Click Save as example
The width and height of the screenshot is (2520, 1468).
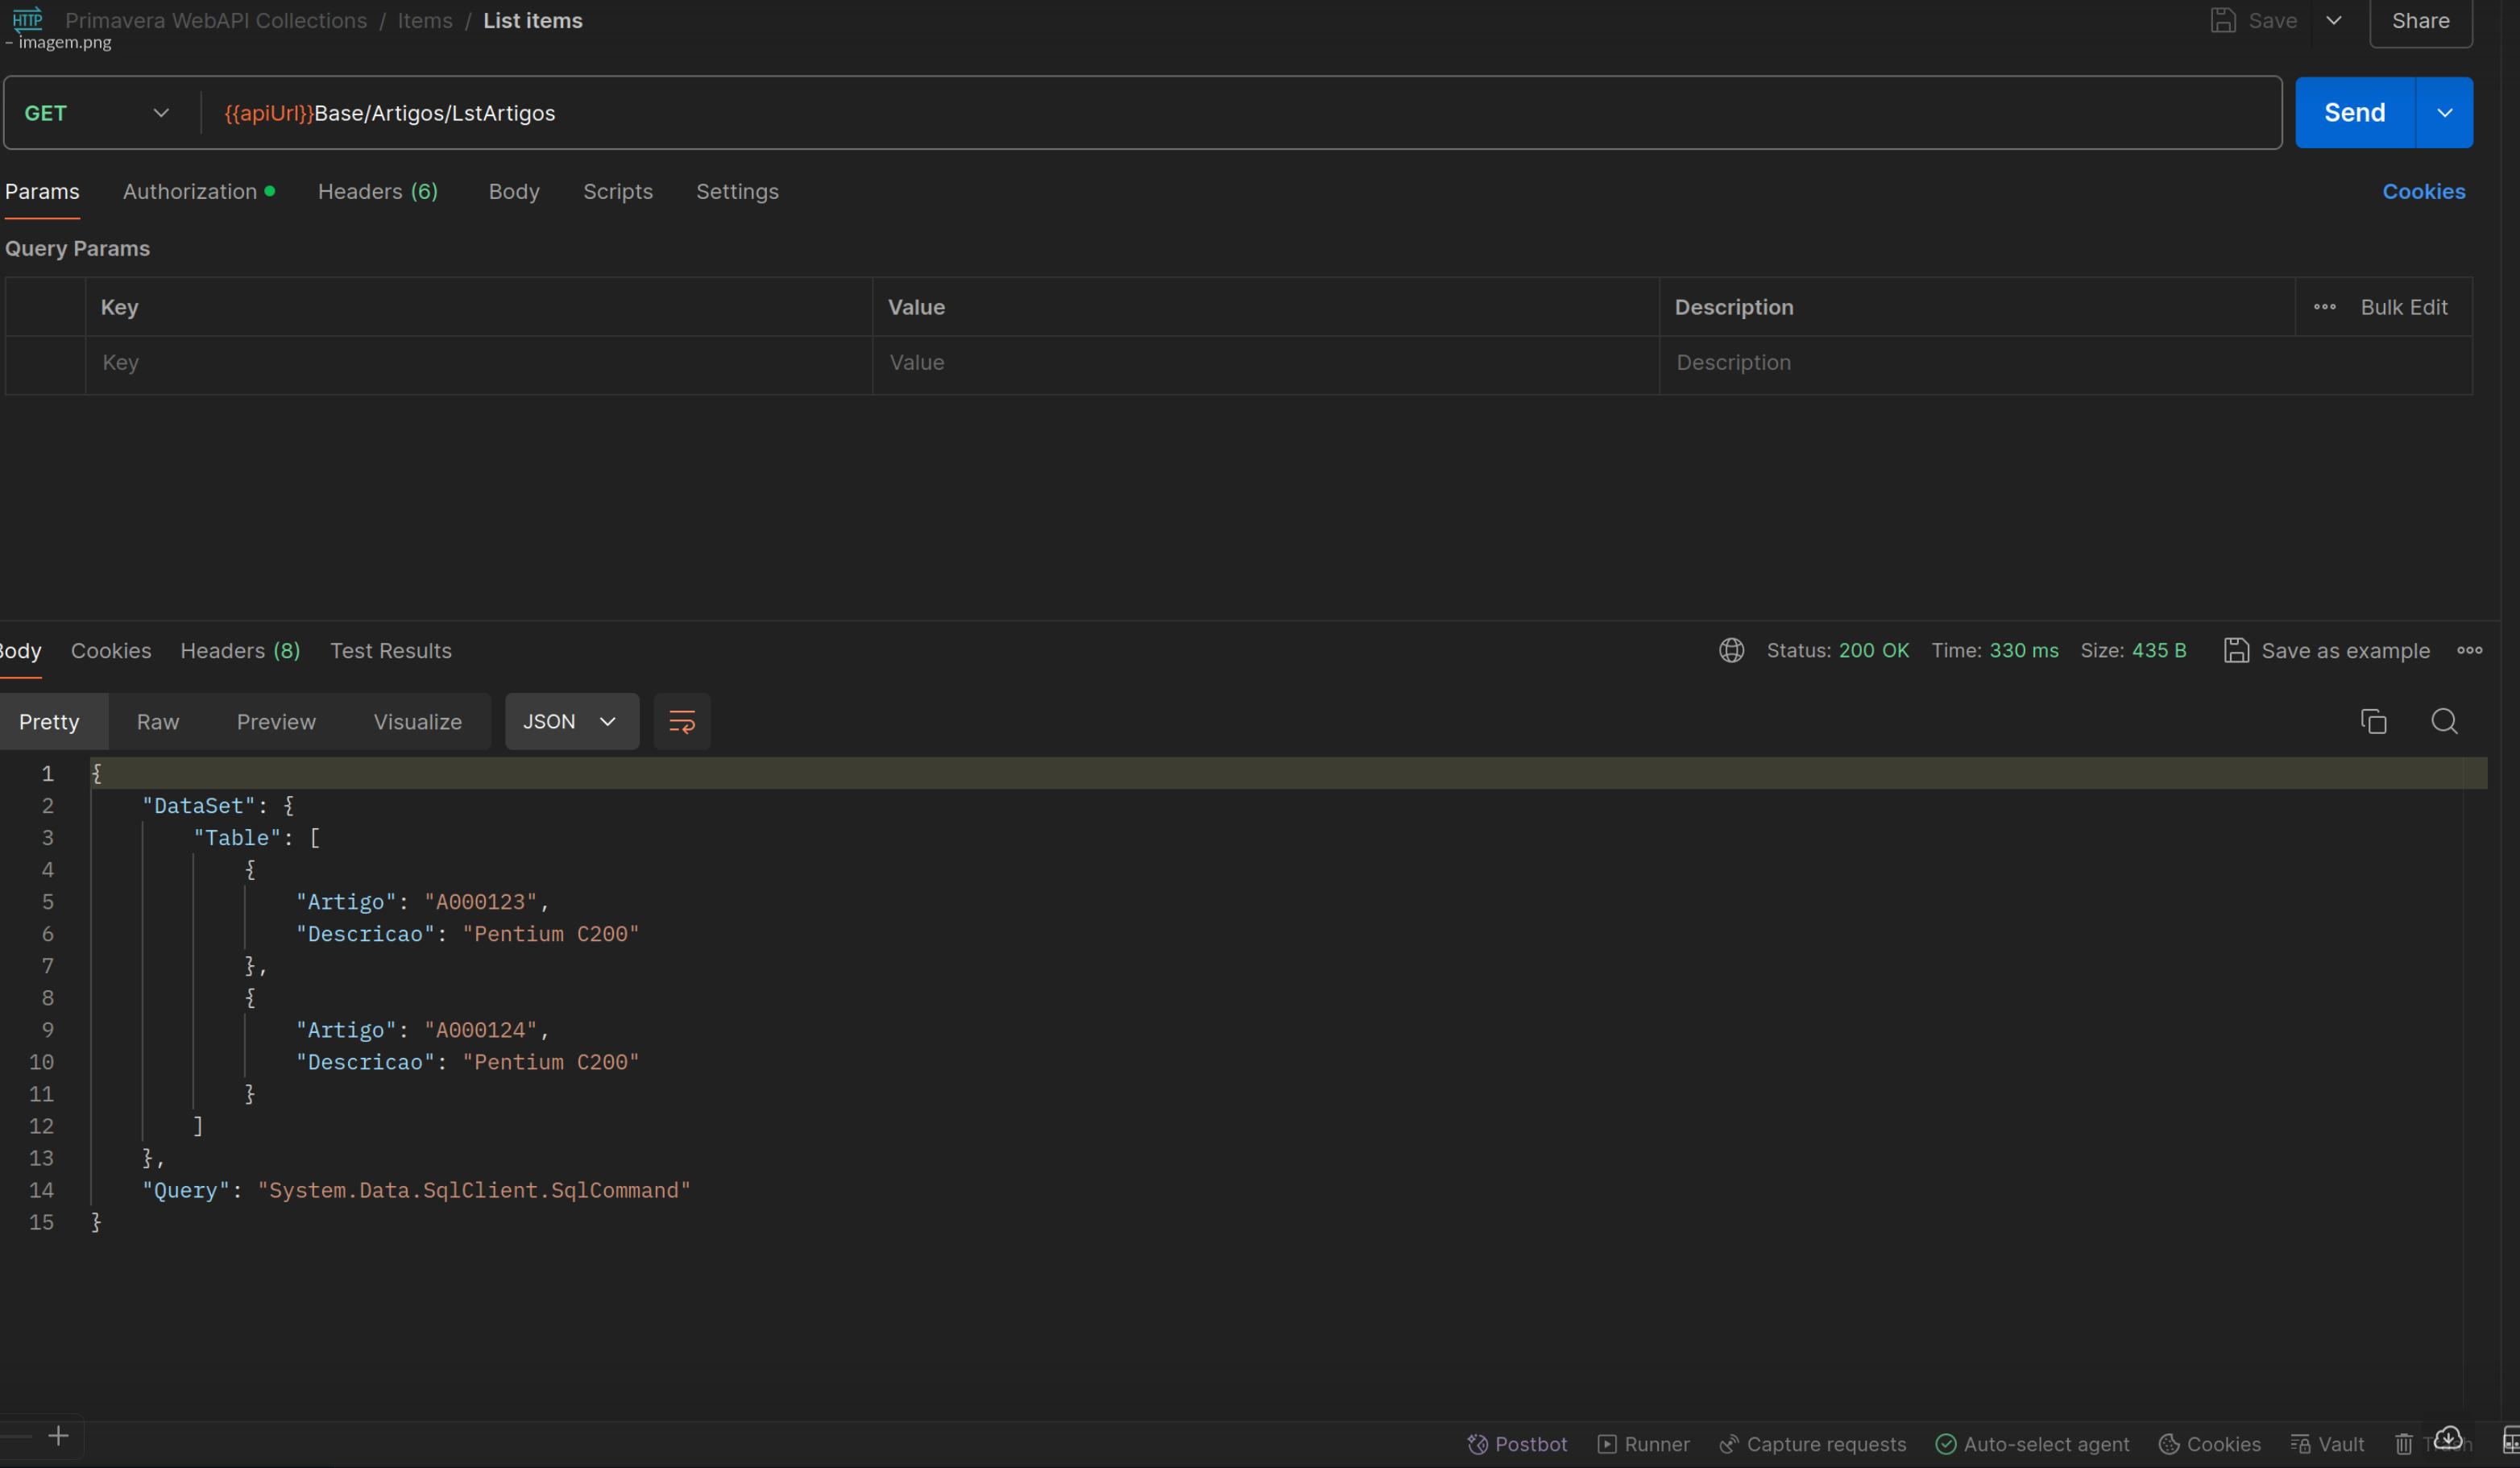pyautogui.click(x=2326, y=650)
